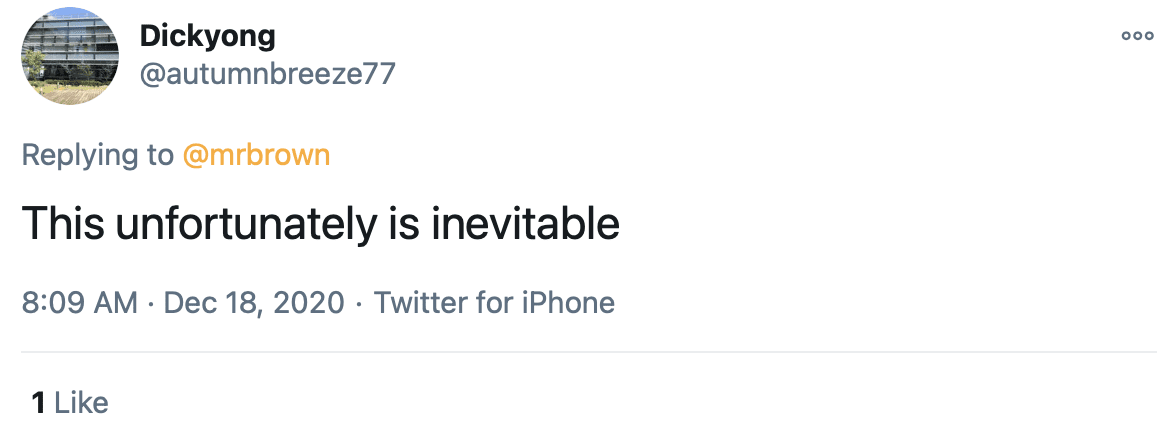Select the tweet text "This unfortunately is inevitable"
Image resolution: width=1174 pixels, height=428 pixels.
pos(320,223)
